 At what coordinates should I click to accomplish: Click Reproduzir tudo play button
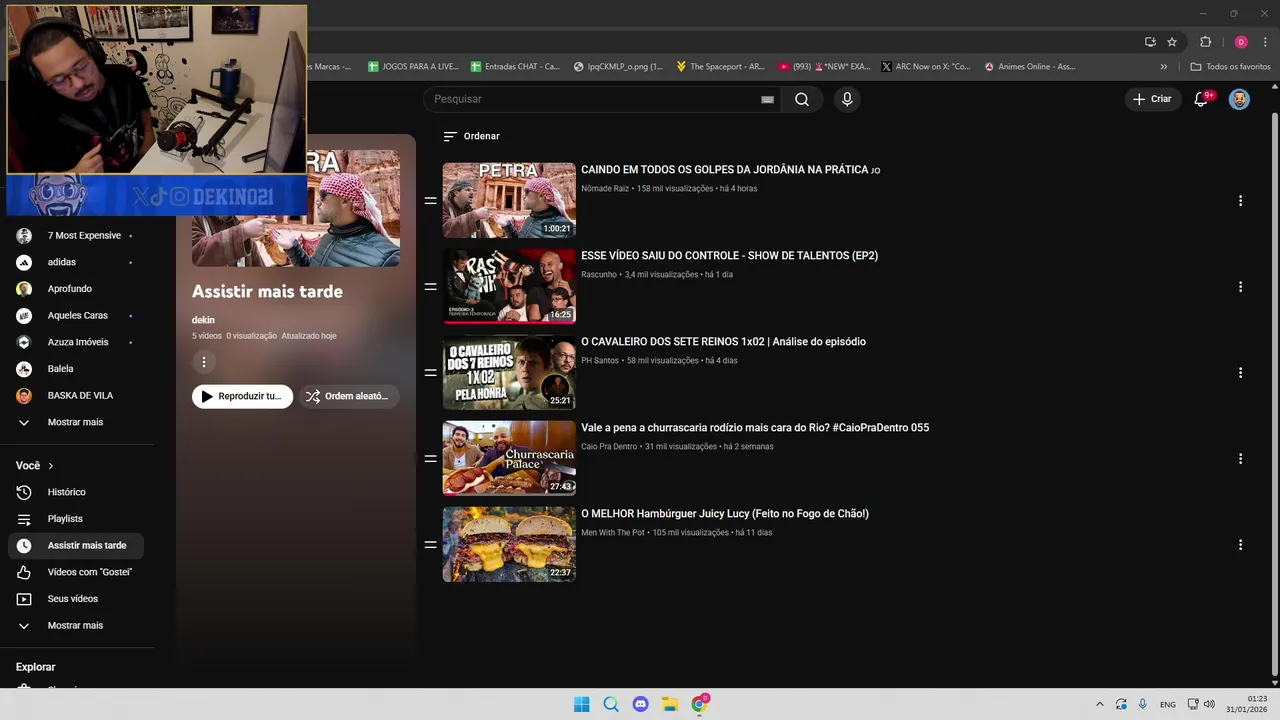click(x=242, y=396)
